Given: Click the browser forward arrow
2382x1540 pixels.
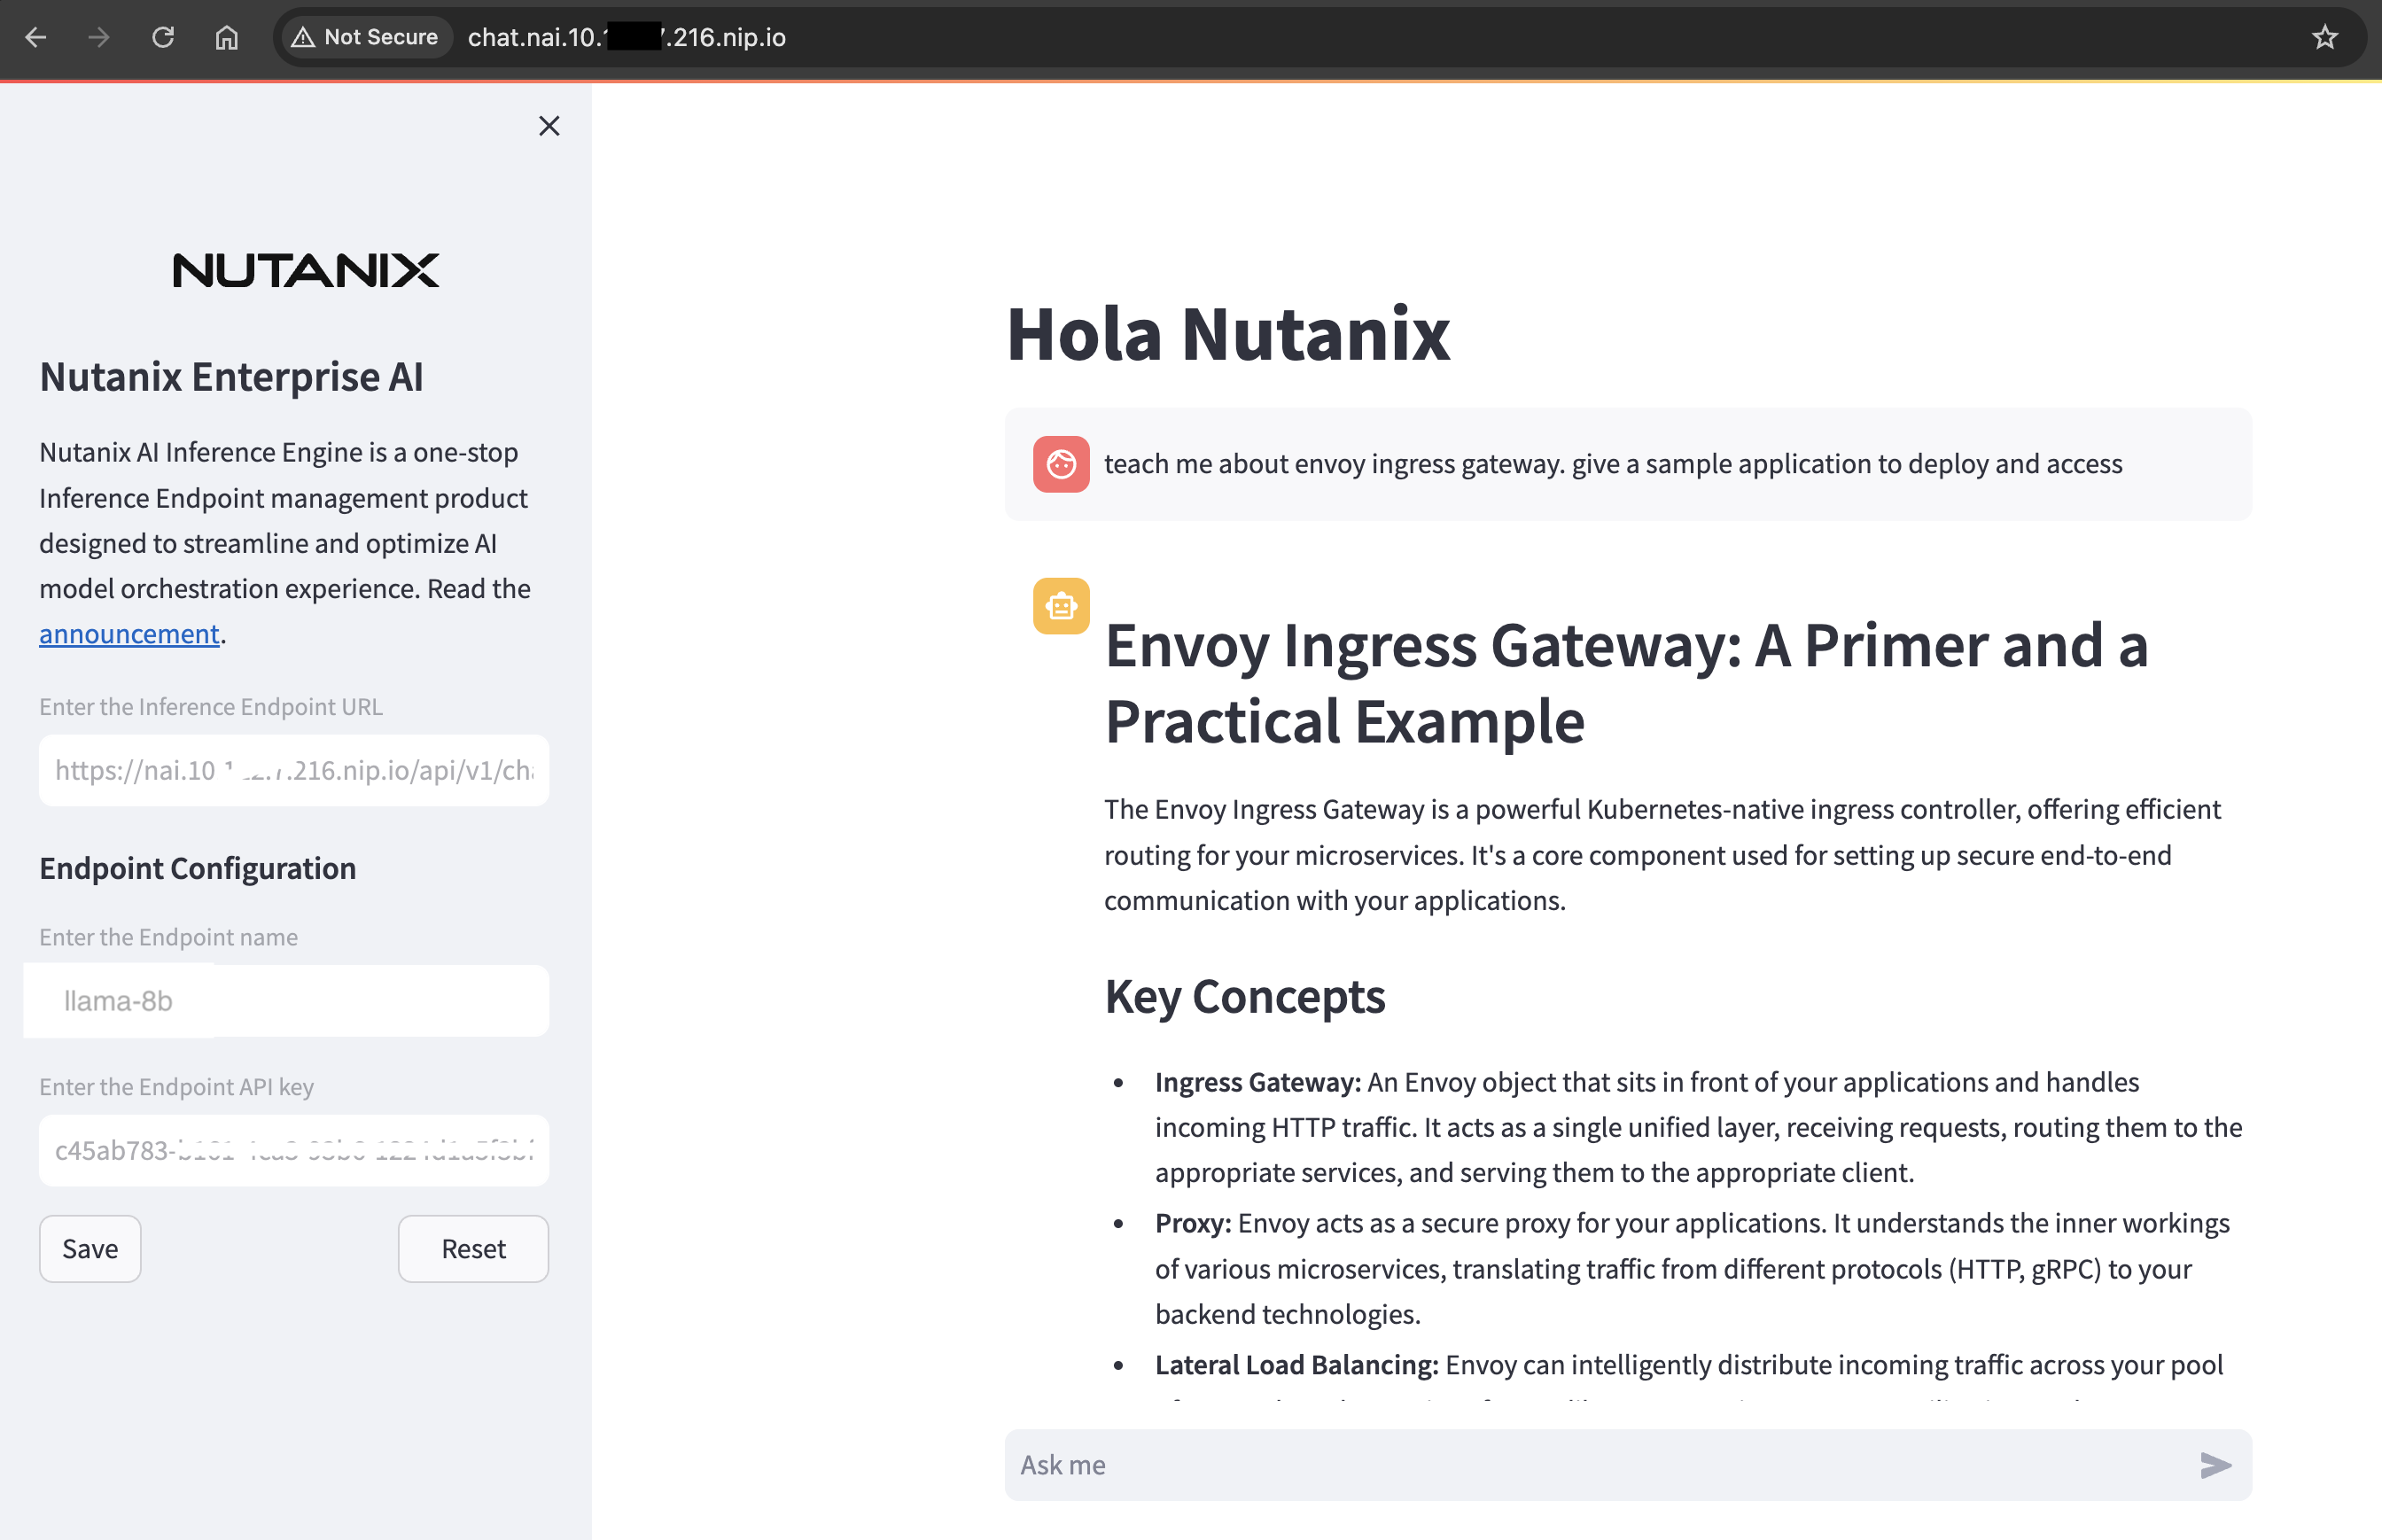Looking at the screenshot, I should point(98,37).
